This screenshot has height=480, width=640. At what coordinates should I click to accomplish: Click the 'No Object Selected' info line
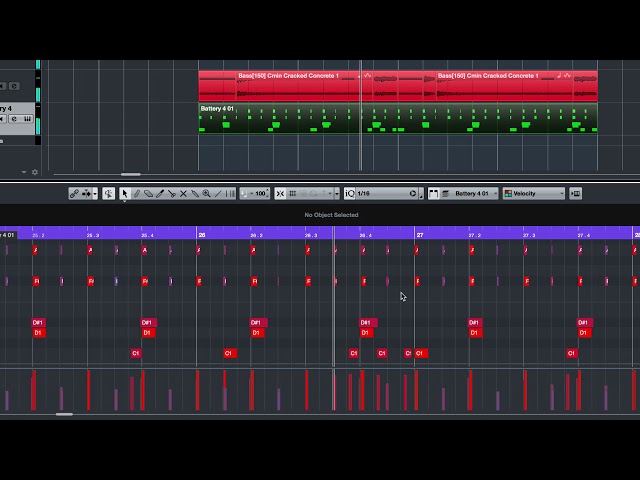point(331,215)
